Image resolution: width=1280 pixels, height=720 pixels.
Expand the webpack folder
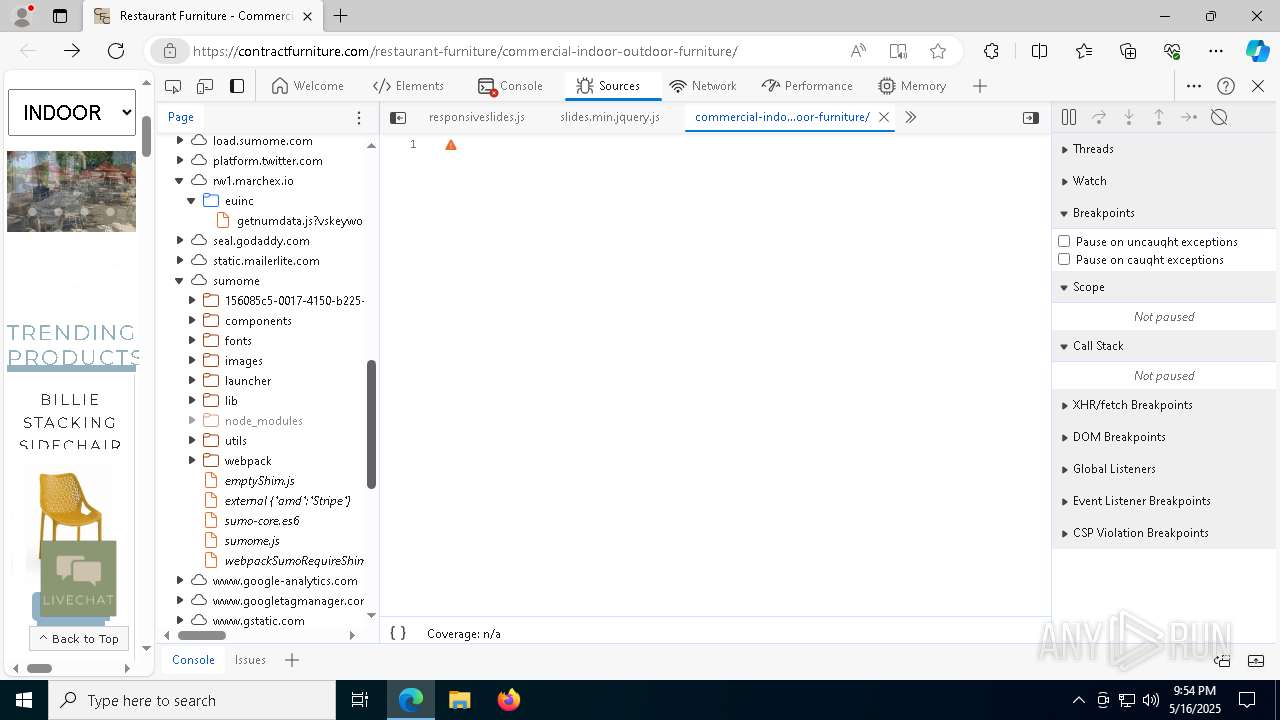192,461
